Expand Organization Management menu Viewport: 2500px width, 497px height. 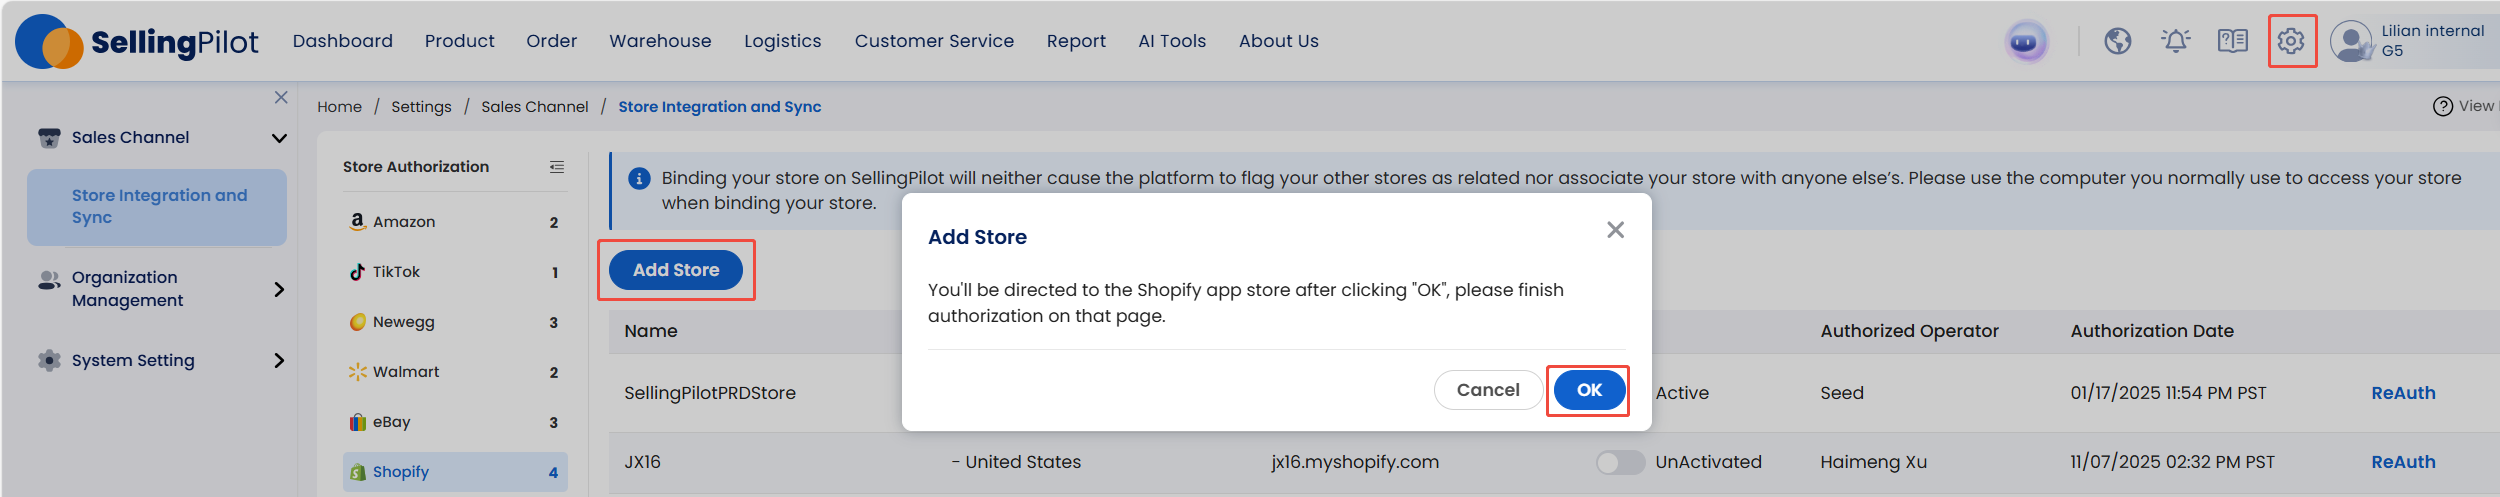coord(279,289)
